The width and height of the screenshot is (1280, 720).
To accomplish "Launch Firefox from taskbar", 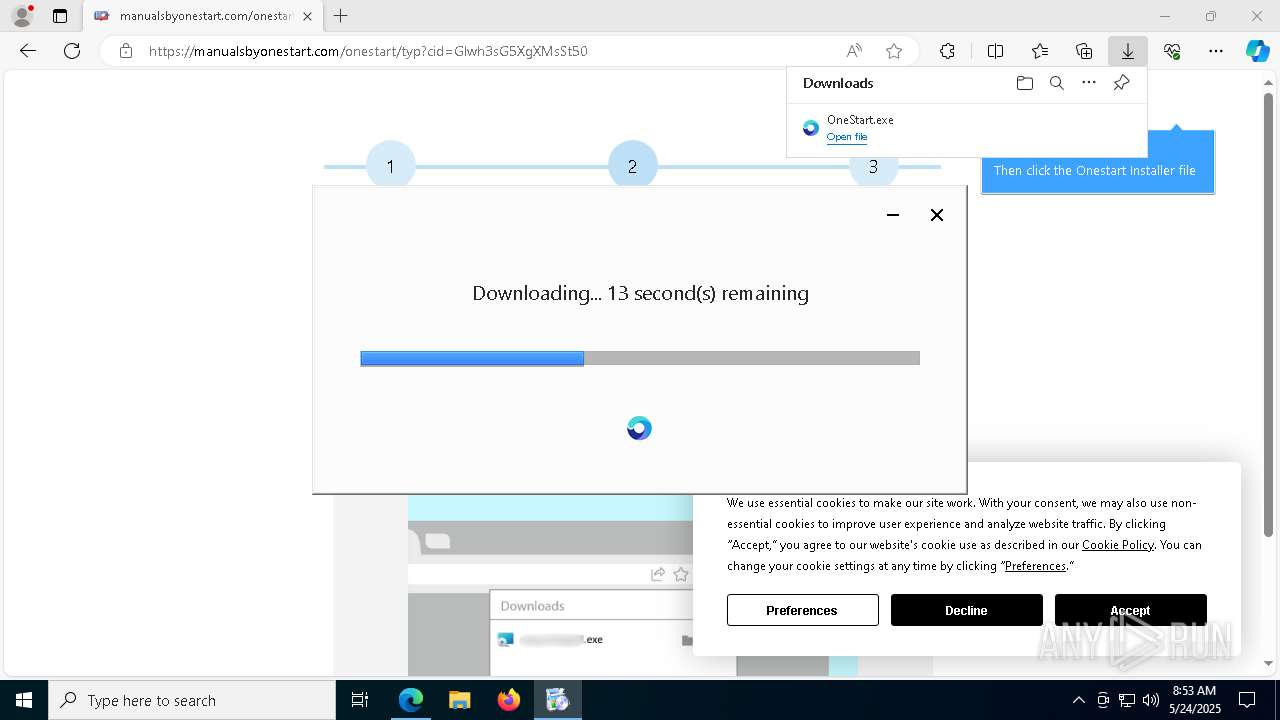I will pos(509,700).
